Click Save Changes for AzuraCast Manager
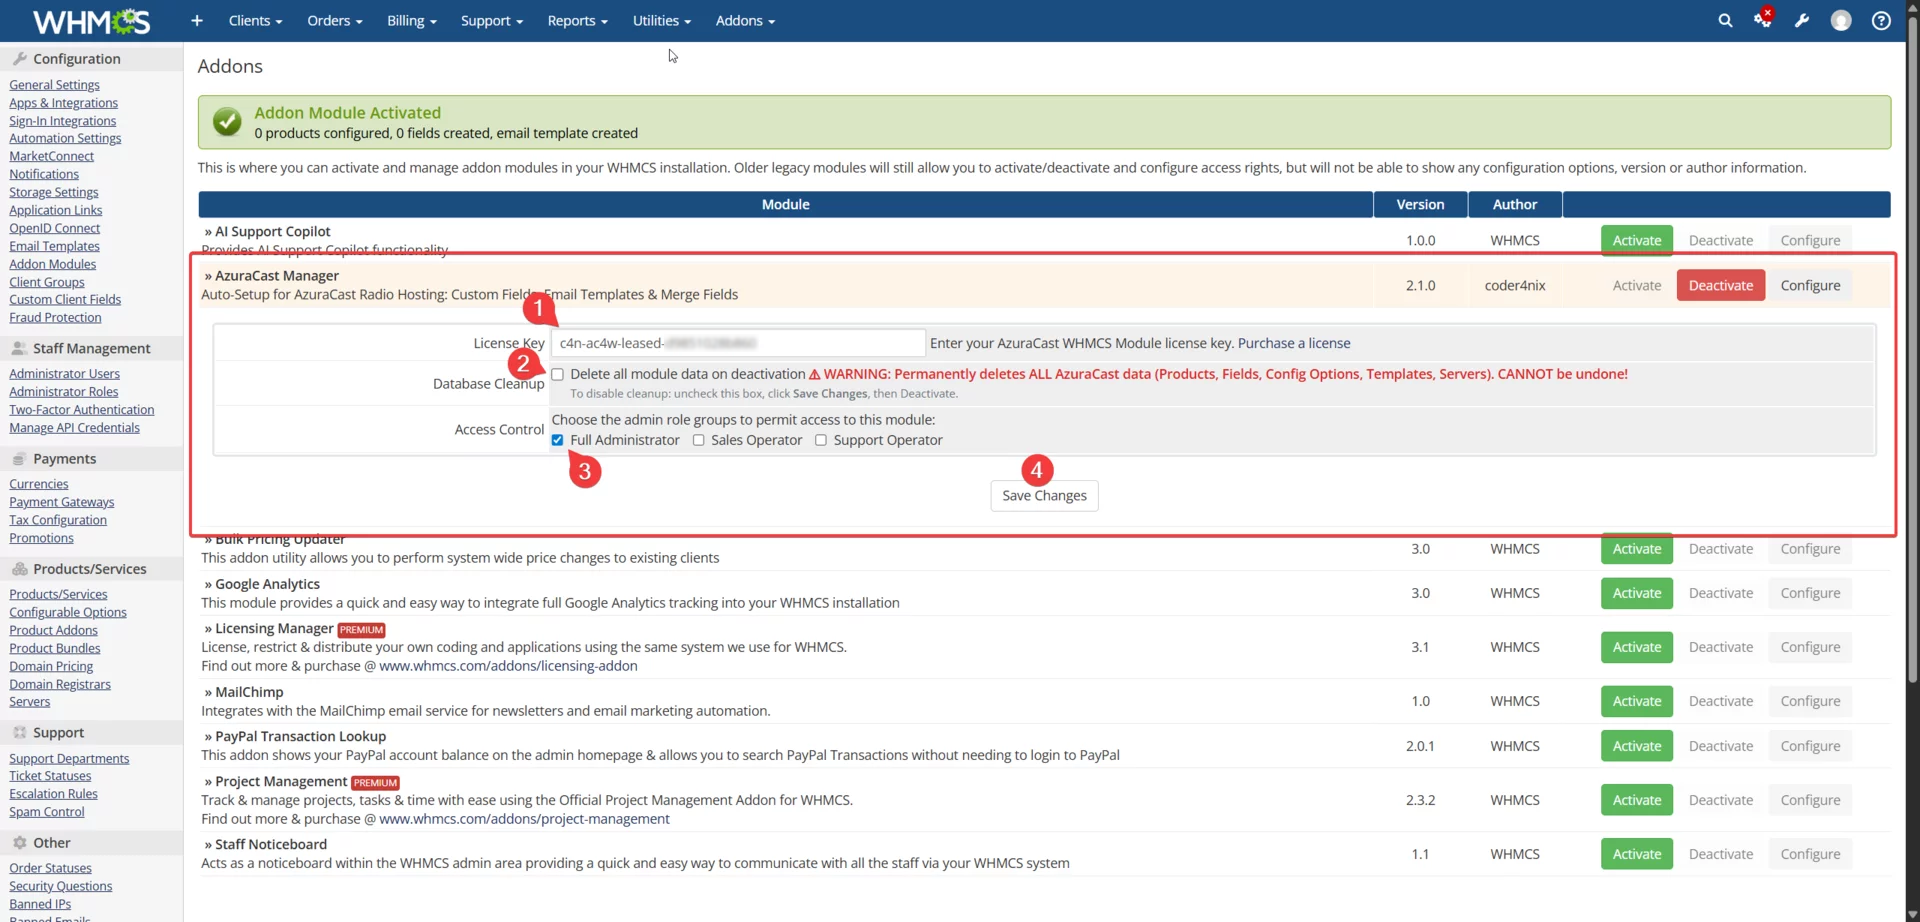The image size is (1920, 922). [1044, 495]
